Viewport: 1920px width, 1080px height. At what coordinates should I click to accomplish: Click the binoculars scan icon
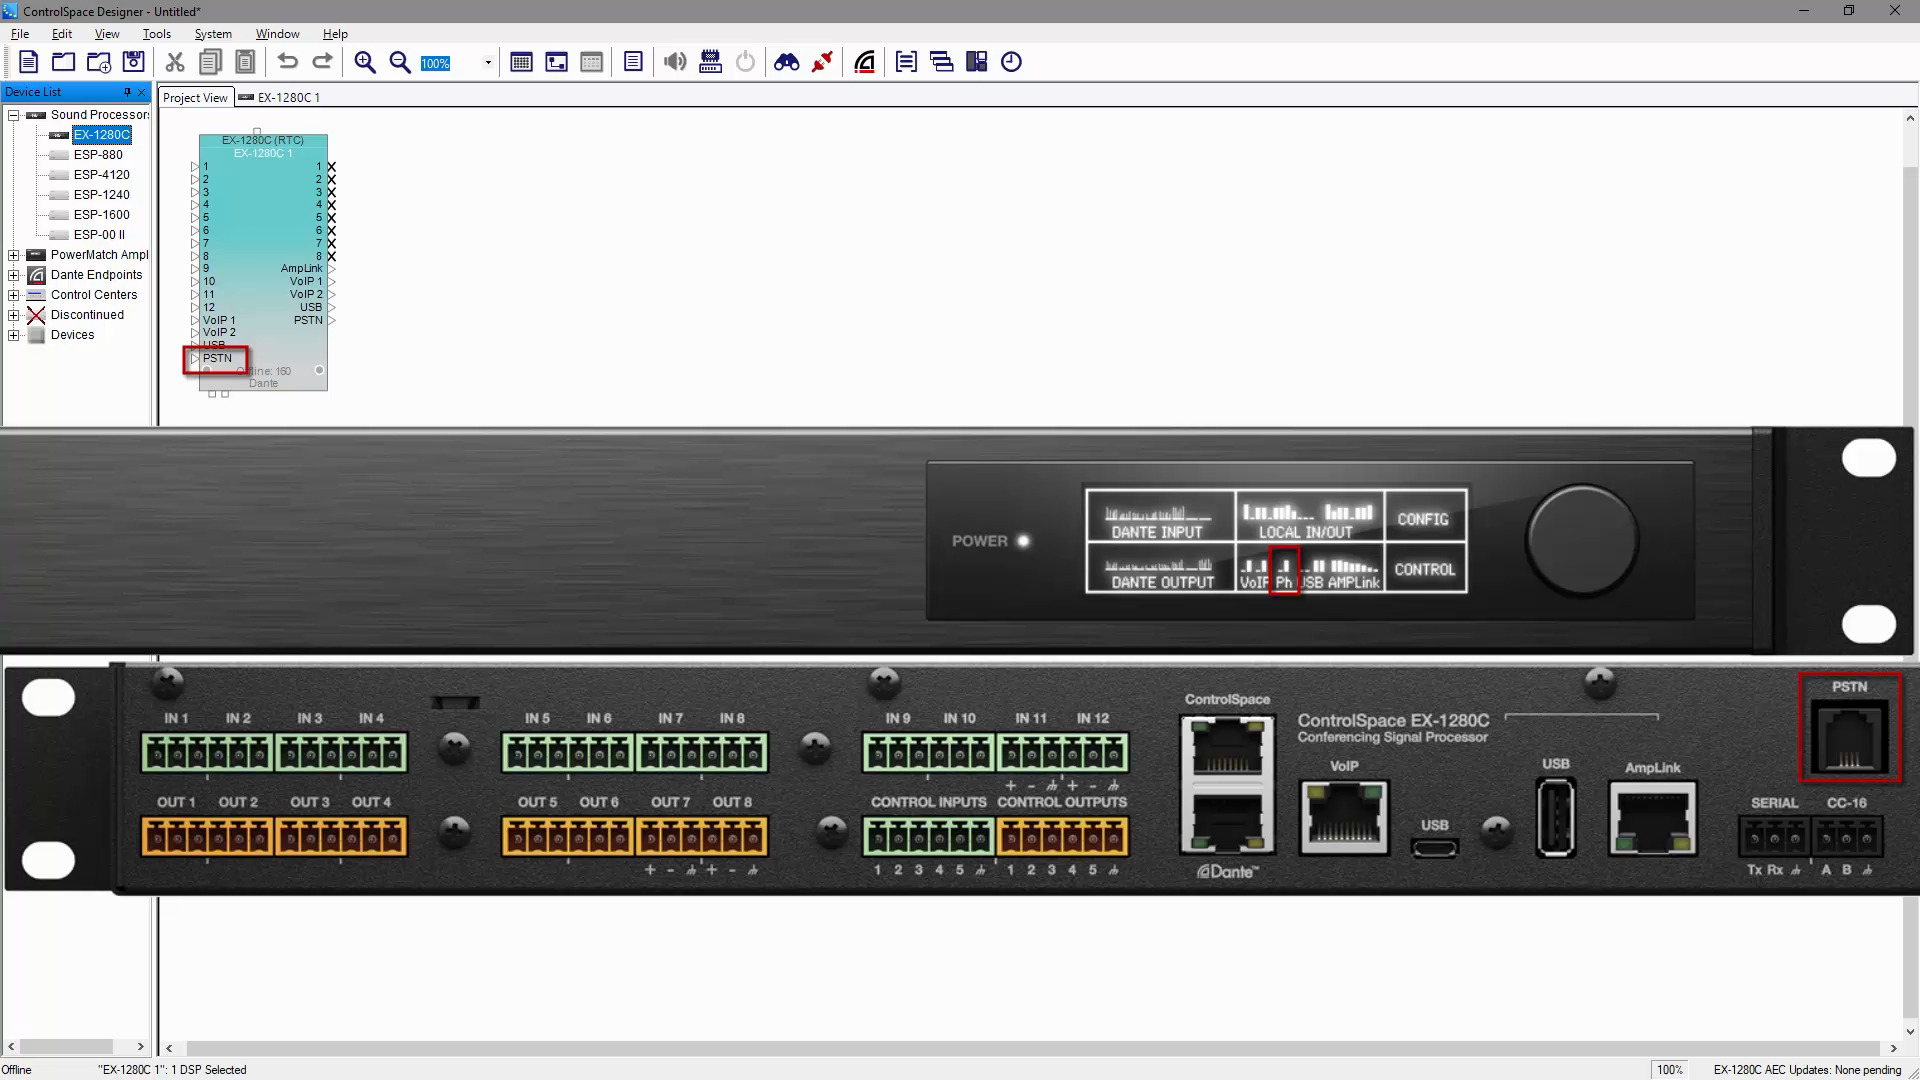pyautogui.click(x=787, y=62)
